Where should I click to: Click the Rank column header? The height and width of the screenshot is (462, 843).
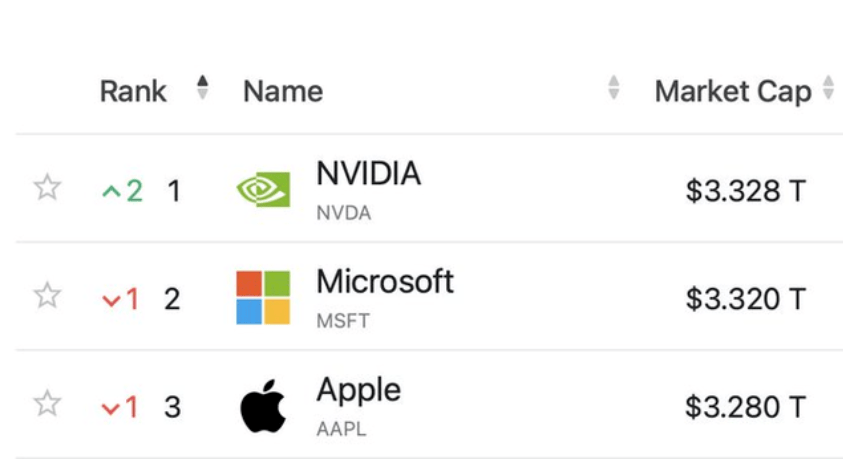coord(131,92)
